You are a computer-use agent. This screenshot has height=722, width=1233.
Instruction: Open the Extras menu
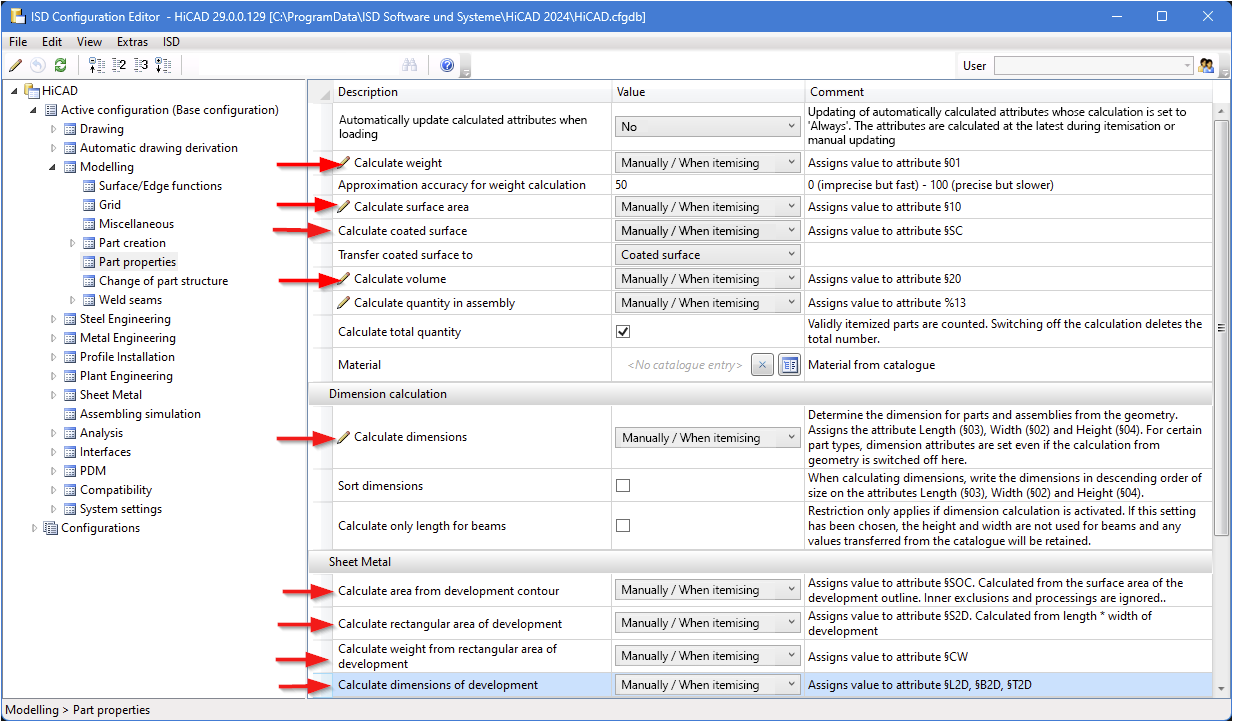coord(132,42)
